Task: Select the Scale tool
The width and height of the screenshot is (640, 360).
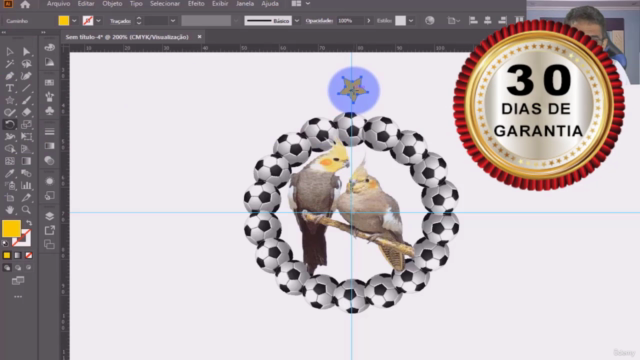Action: coord(26,124)
